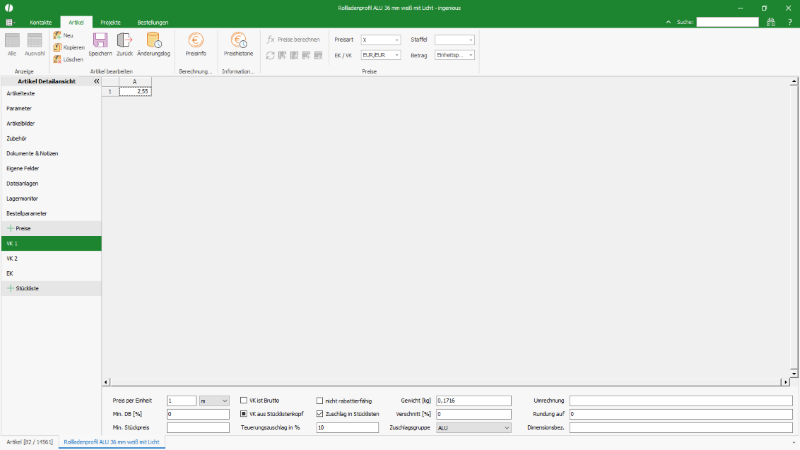Select column header A in grid
Image resolution: width=800 pixels, height=450 pixels.
click(135, 82)
